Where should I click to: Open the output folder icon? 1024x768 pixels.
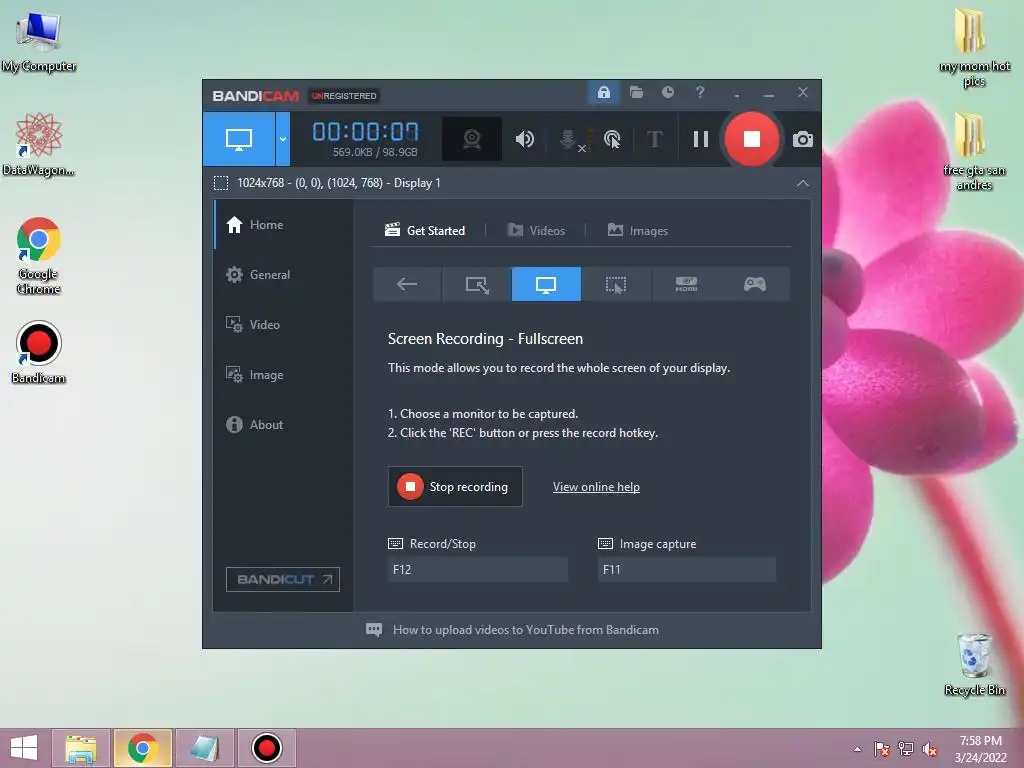pos(636,92)
